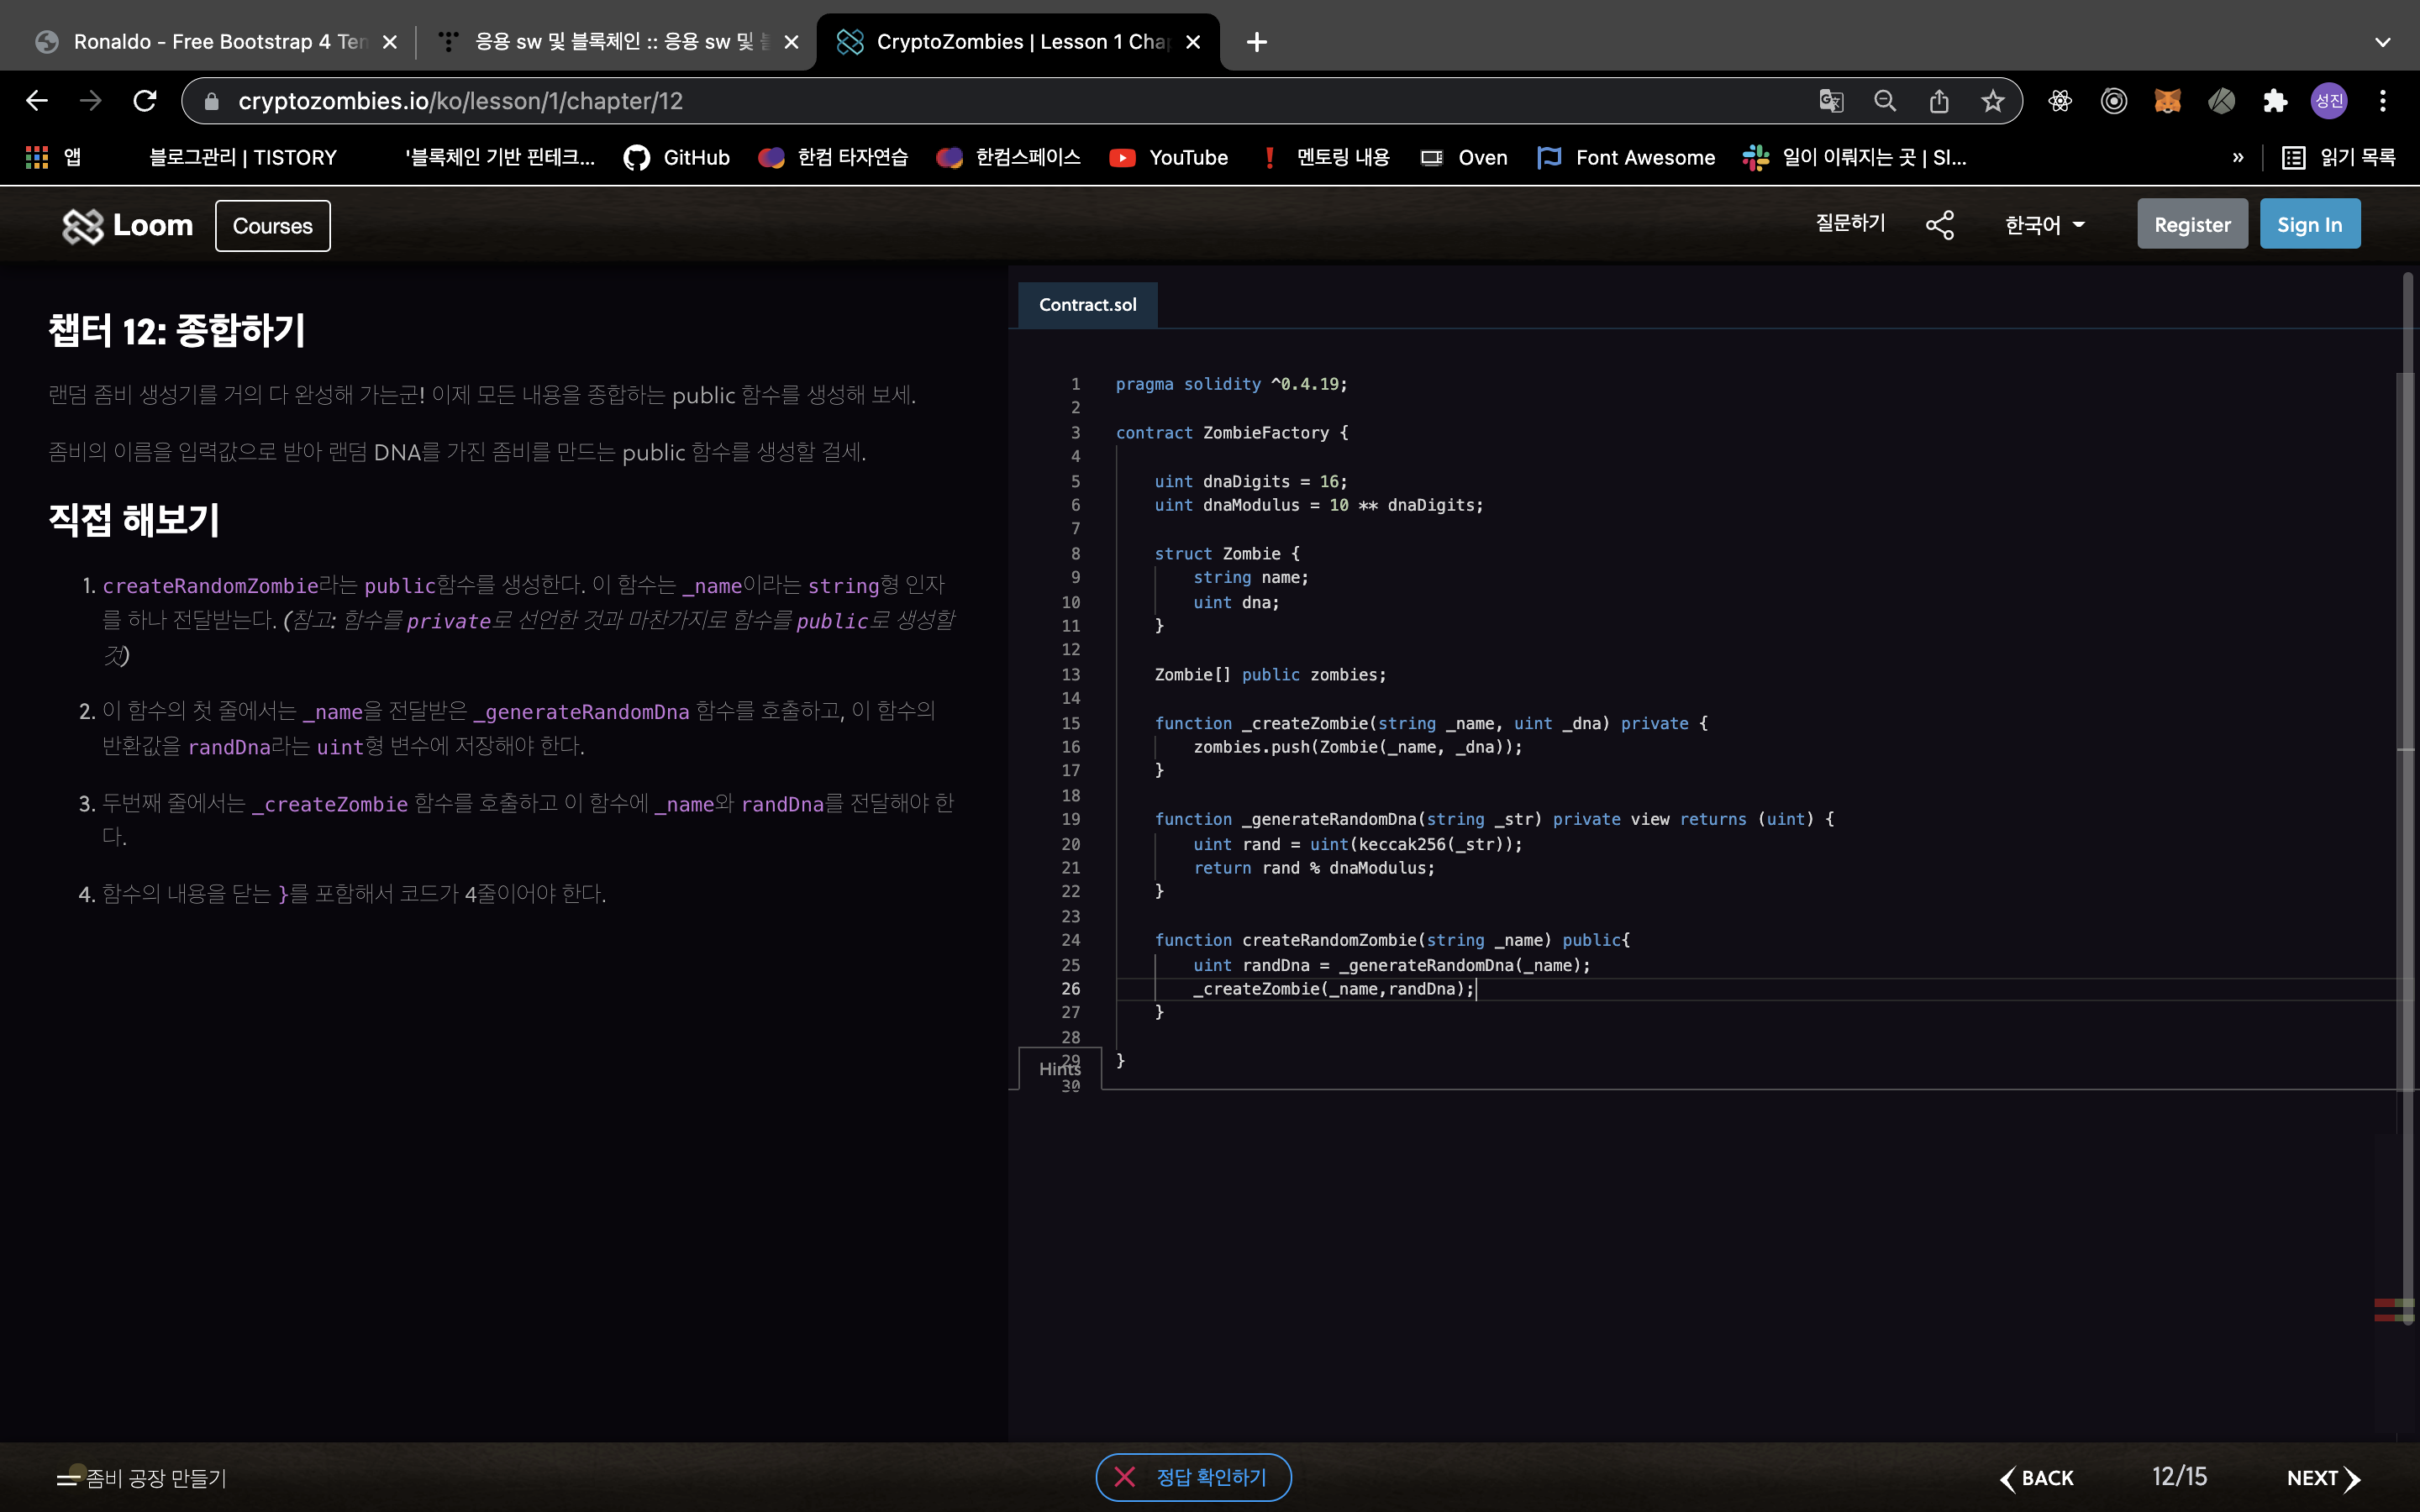
Task: Open Google Translate icon in address bar
Action: coord(1830,101)
